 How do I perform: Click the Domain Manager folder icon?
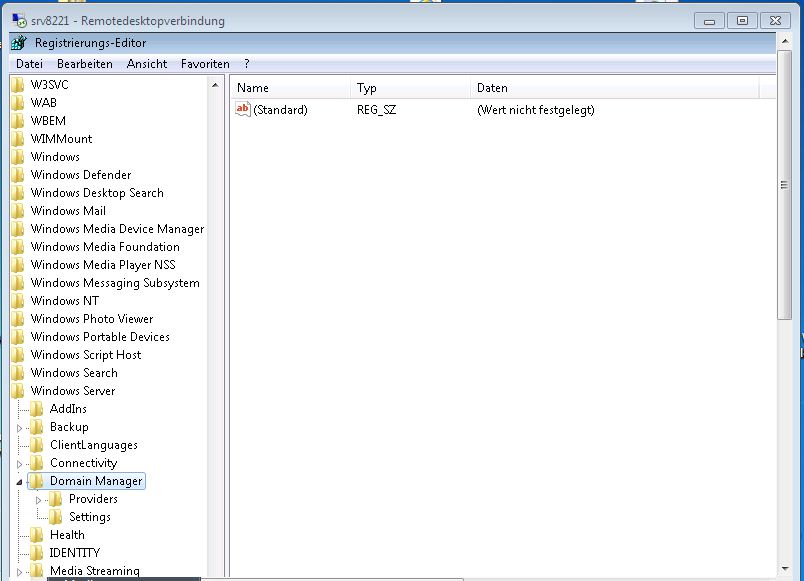[36, 481]
